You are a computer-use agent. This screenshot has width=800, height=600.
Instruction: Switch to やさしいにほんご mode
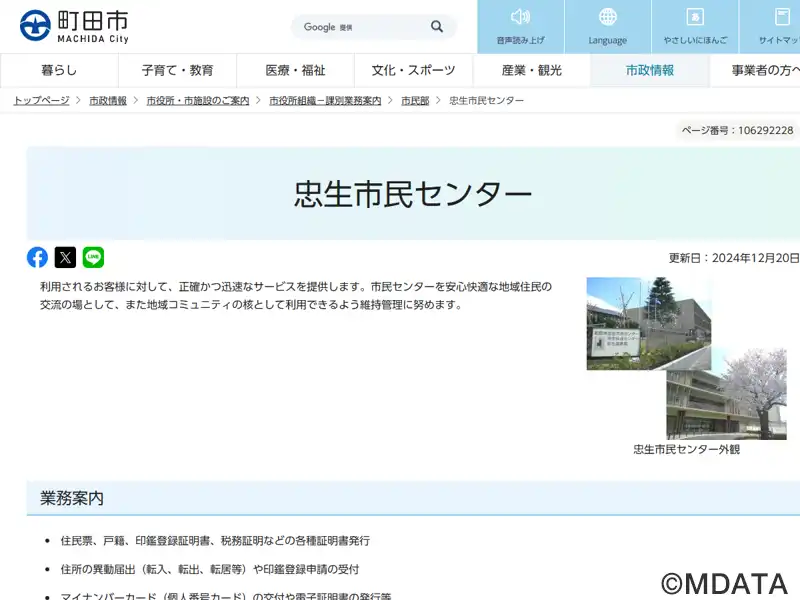[695, 27]
